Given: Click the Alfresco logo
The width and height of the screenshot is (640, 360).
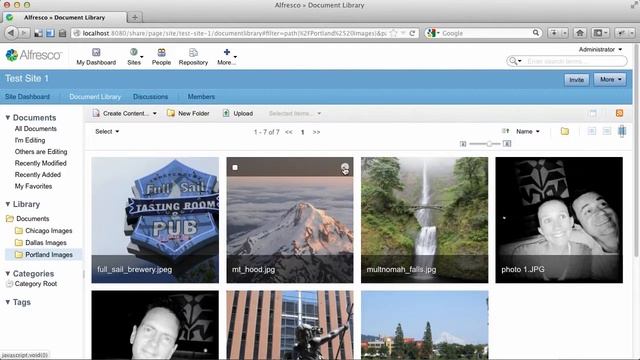Looking at the screenshot, I should click(34, 55).
